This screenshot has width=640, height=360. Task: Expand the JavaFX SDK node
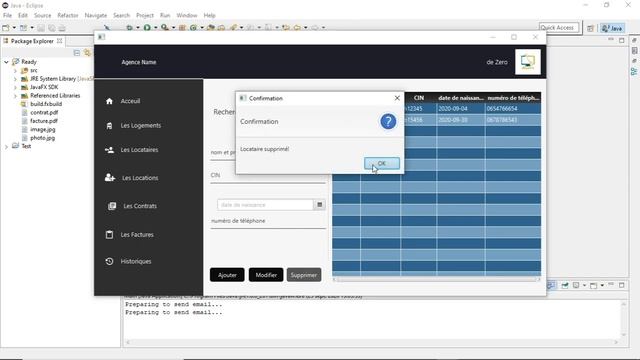[x=15, y=87]
